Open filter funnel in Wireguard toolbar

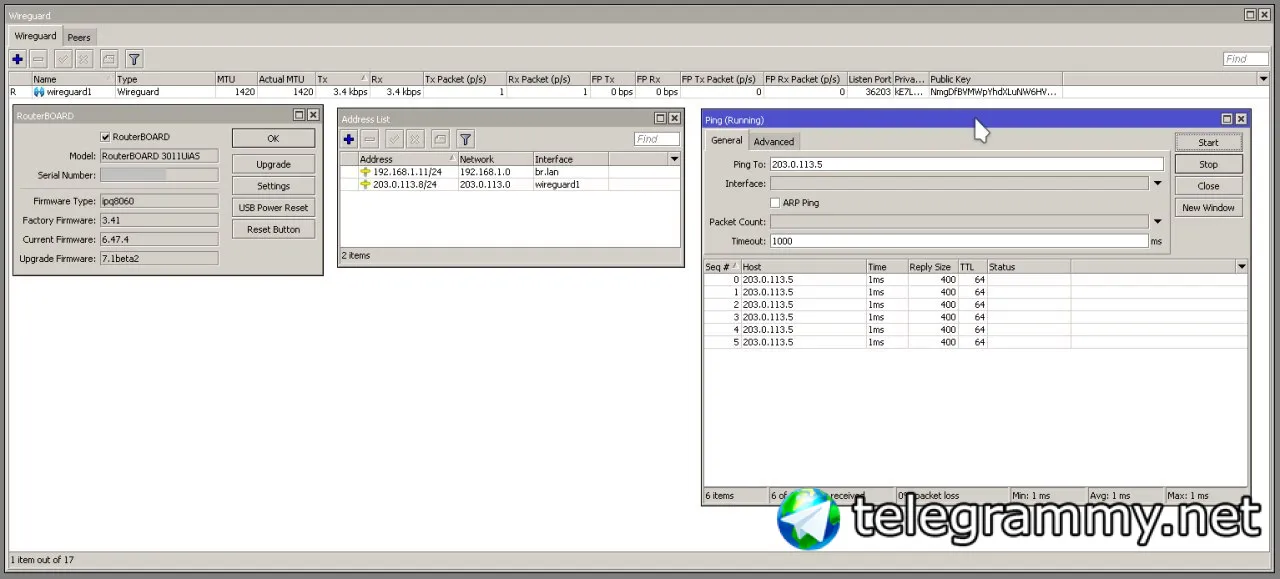pos(134,59)
